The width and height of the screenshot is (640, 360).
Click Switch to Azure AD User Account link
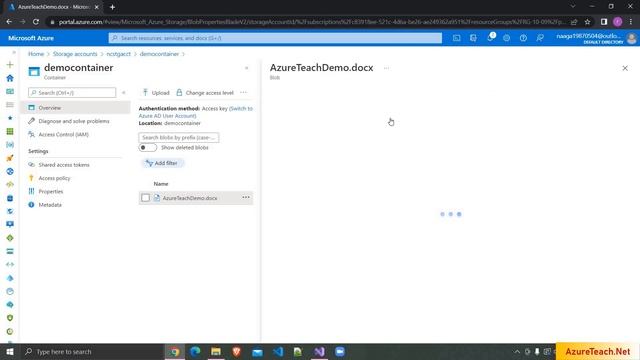click(x=196, y=112)
